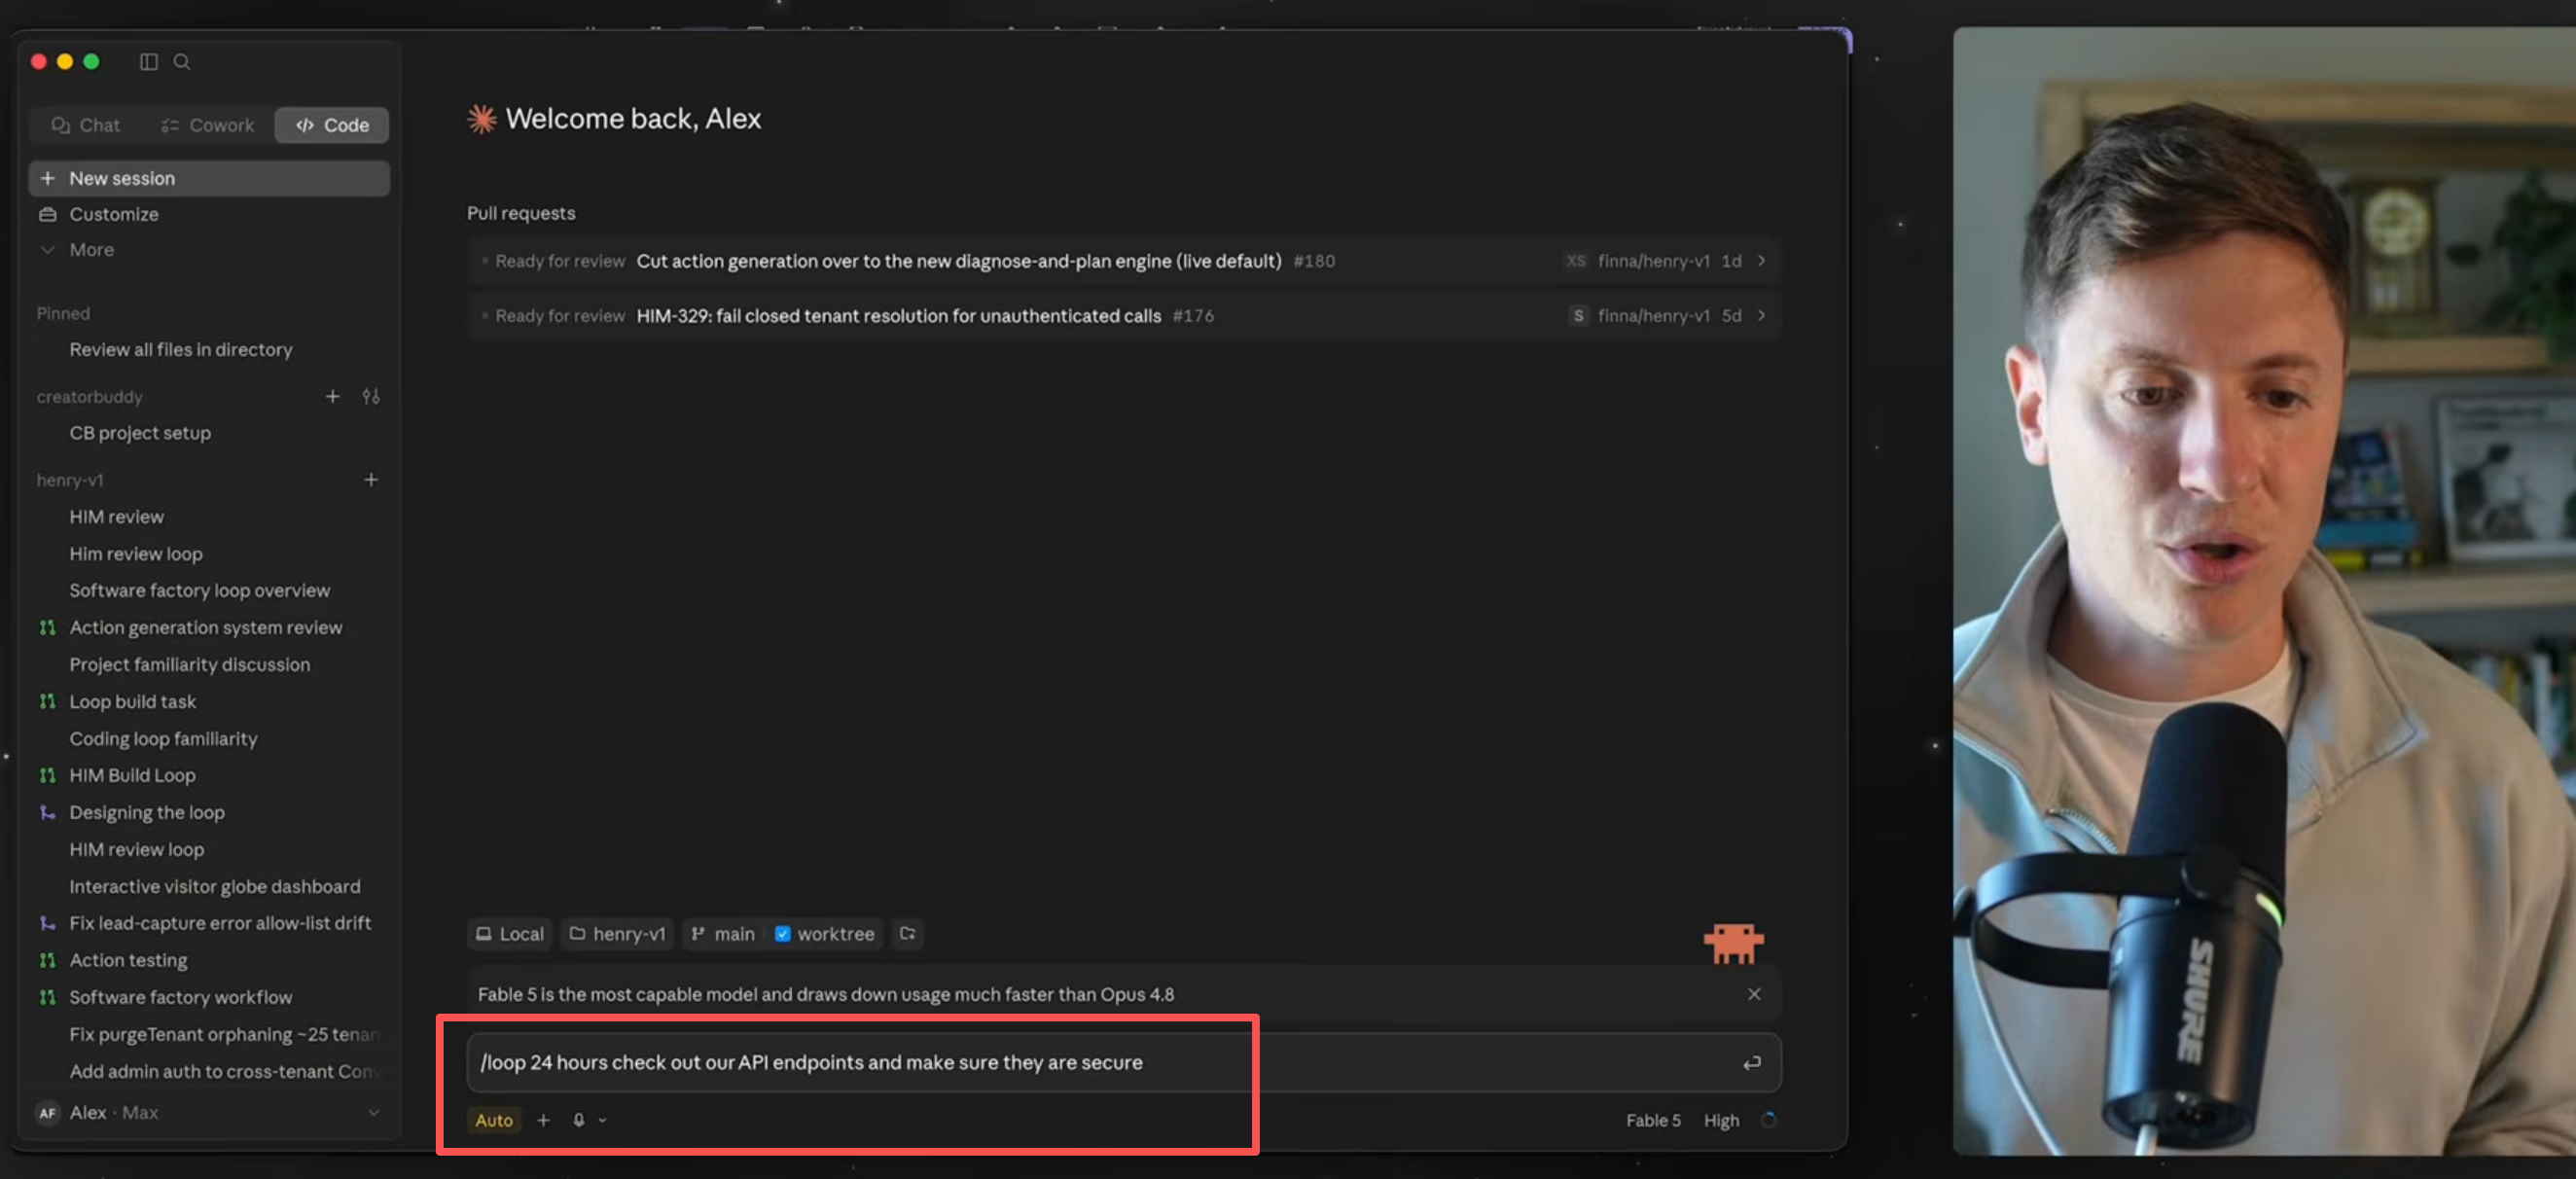
Task: Toggle the worktree checkbox
Action: [783, 934]
